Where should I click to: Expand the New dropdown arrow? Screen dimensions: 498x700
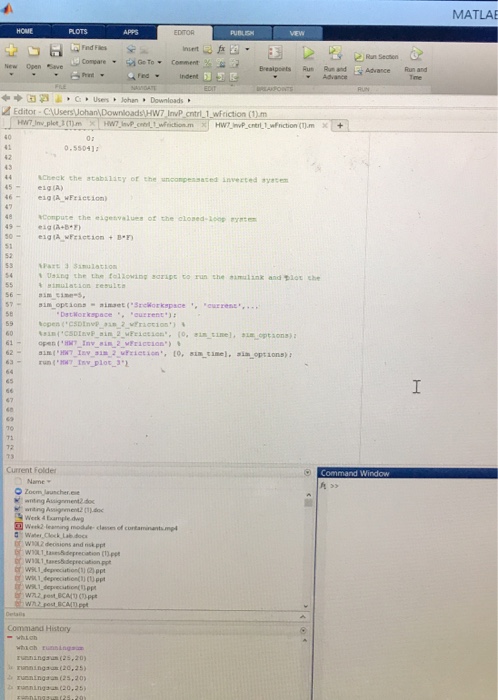(x=11, y=75)
